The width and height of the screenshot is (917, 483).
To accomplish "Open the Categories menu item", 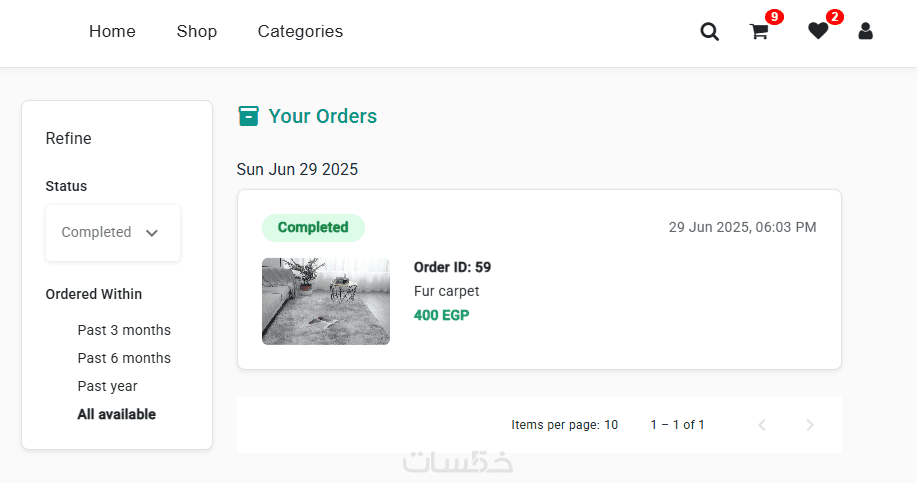I will point(300,32).
